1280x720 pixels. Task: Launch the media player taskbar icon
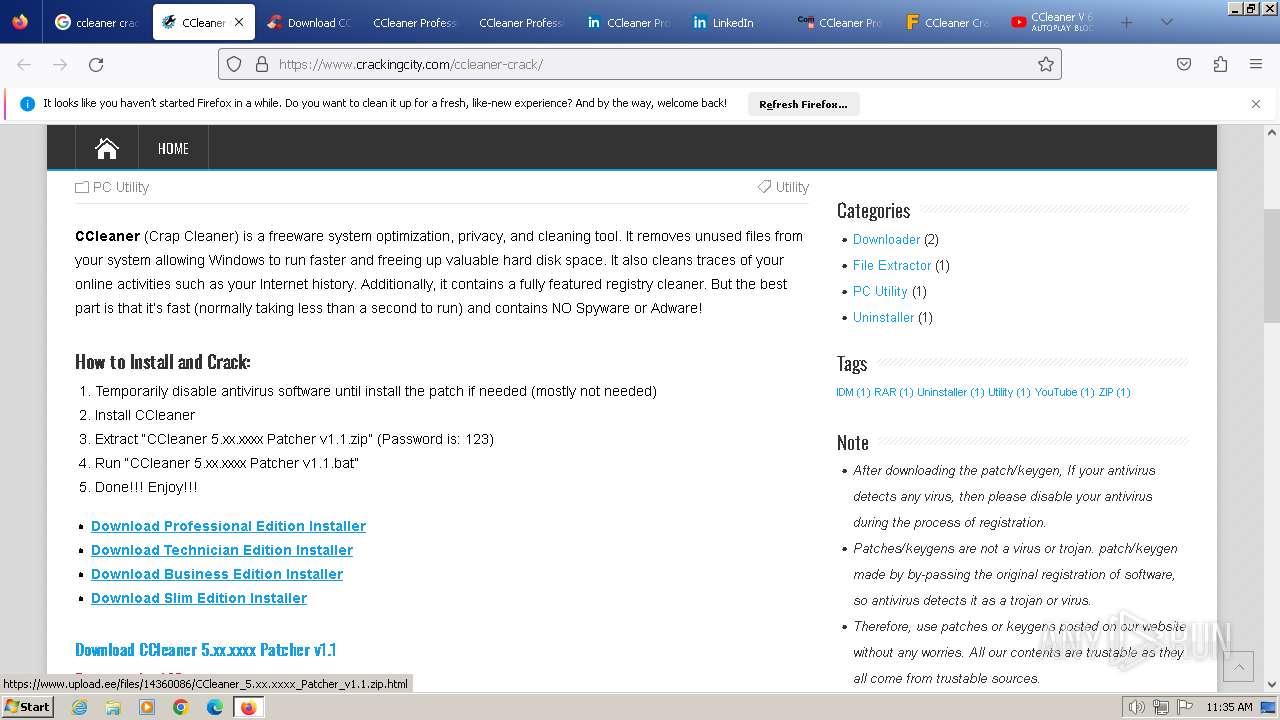pyautogui.click(x=147, y=707)
